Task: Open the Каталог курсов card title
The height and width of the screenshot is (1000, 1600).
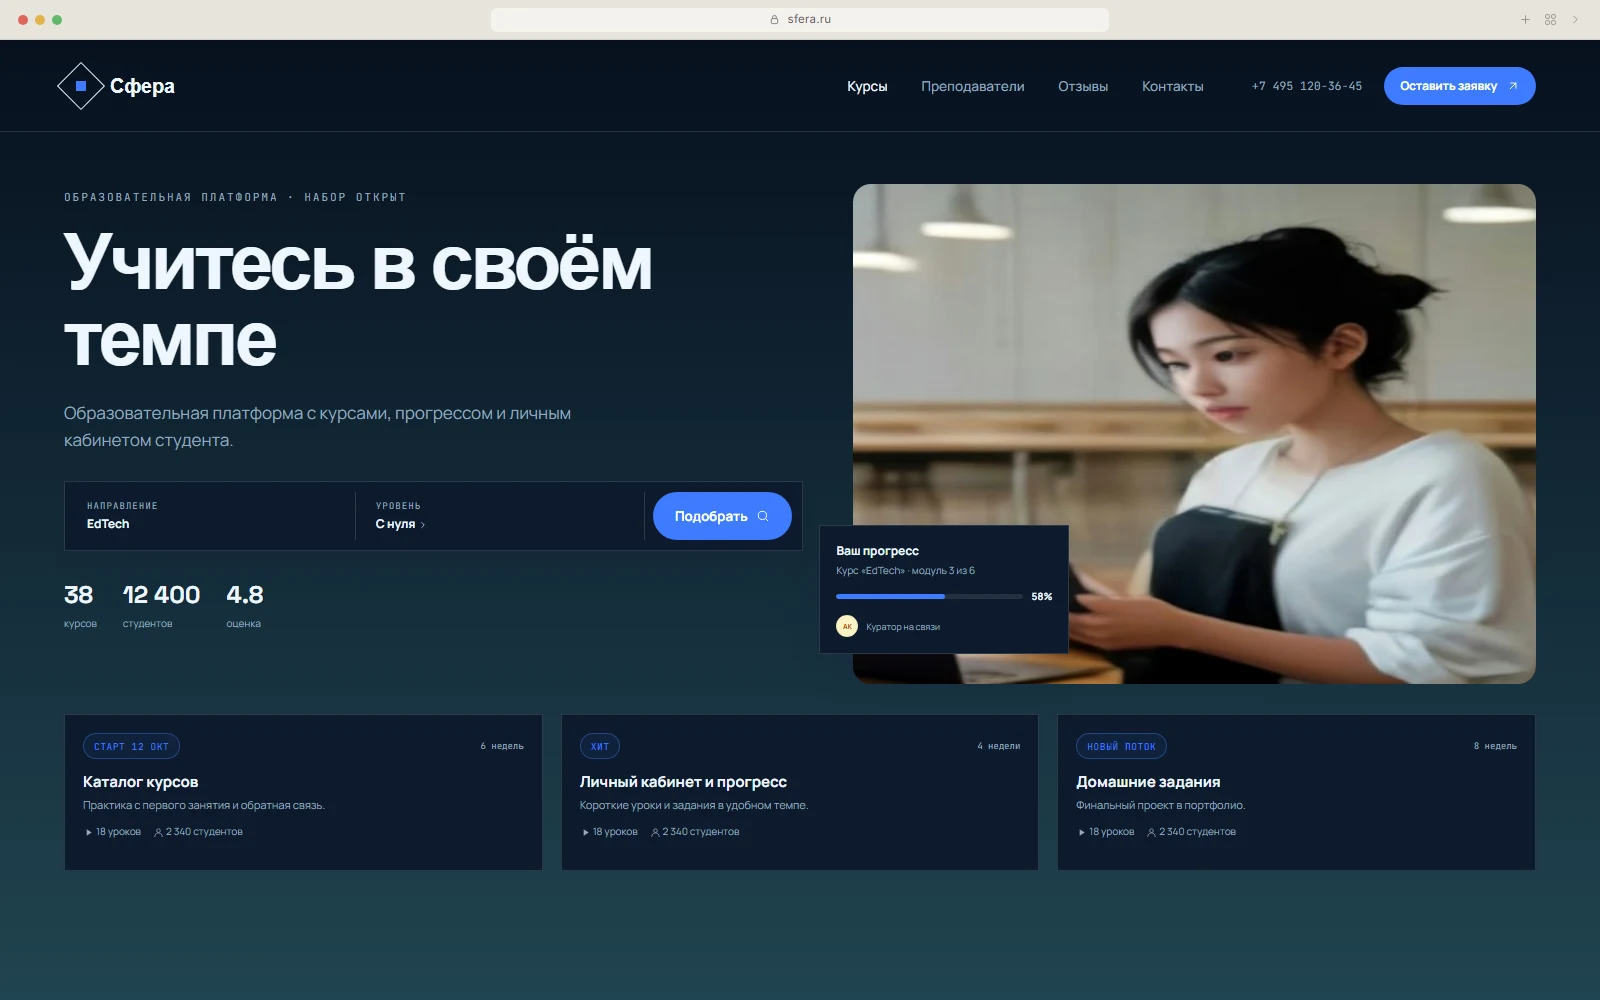Action: click(x=140, y=782)
